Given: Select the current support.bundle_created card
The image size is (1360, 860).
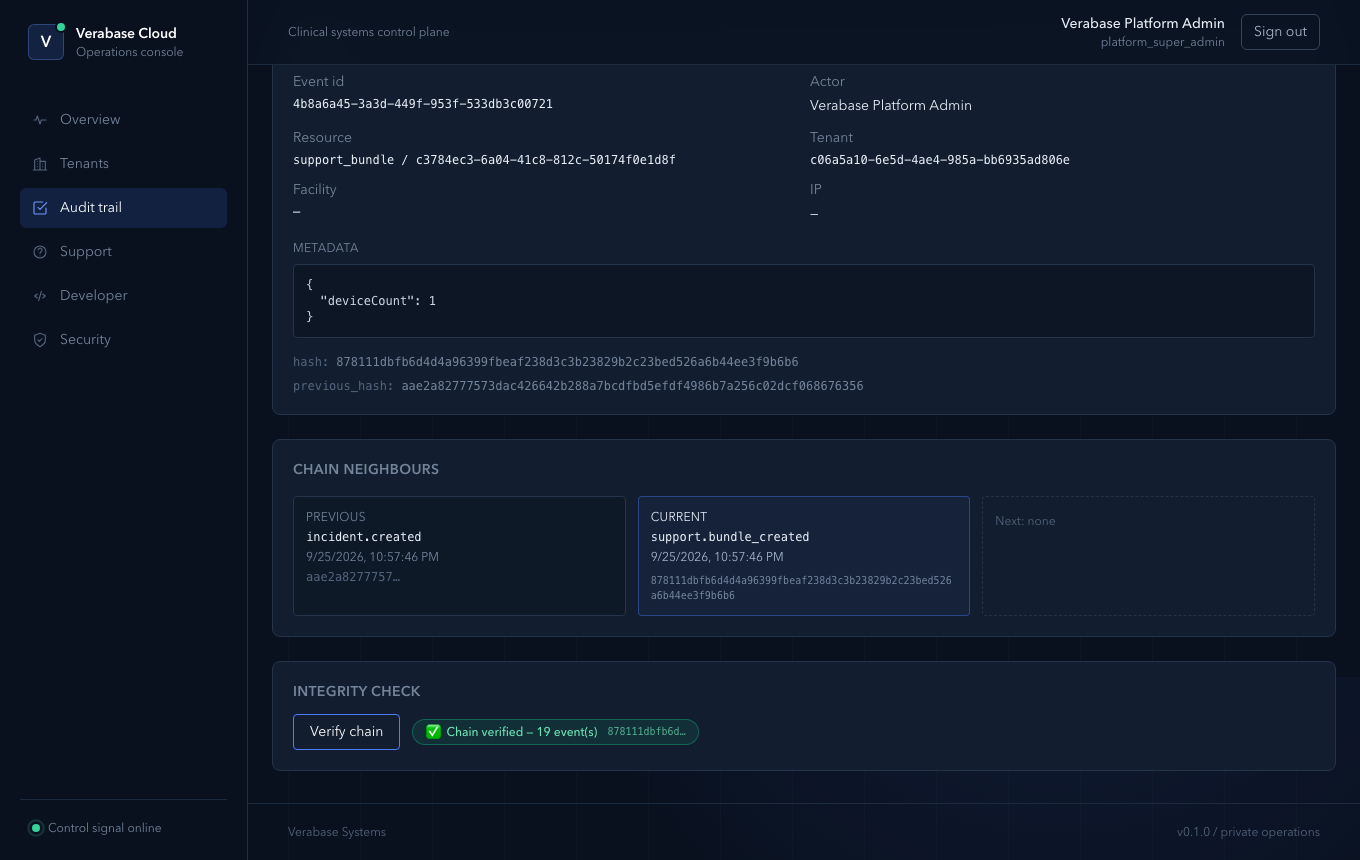Looking at the screenshot, I should [804, 556].
